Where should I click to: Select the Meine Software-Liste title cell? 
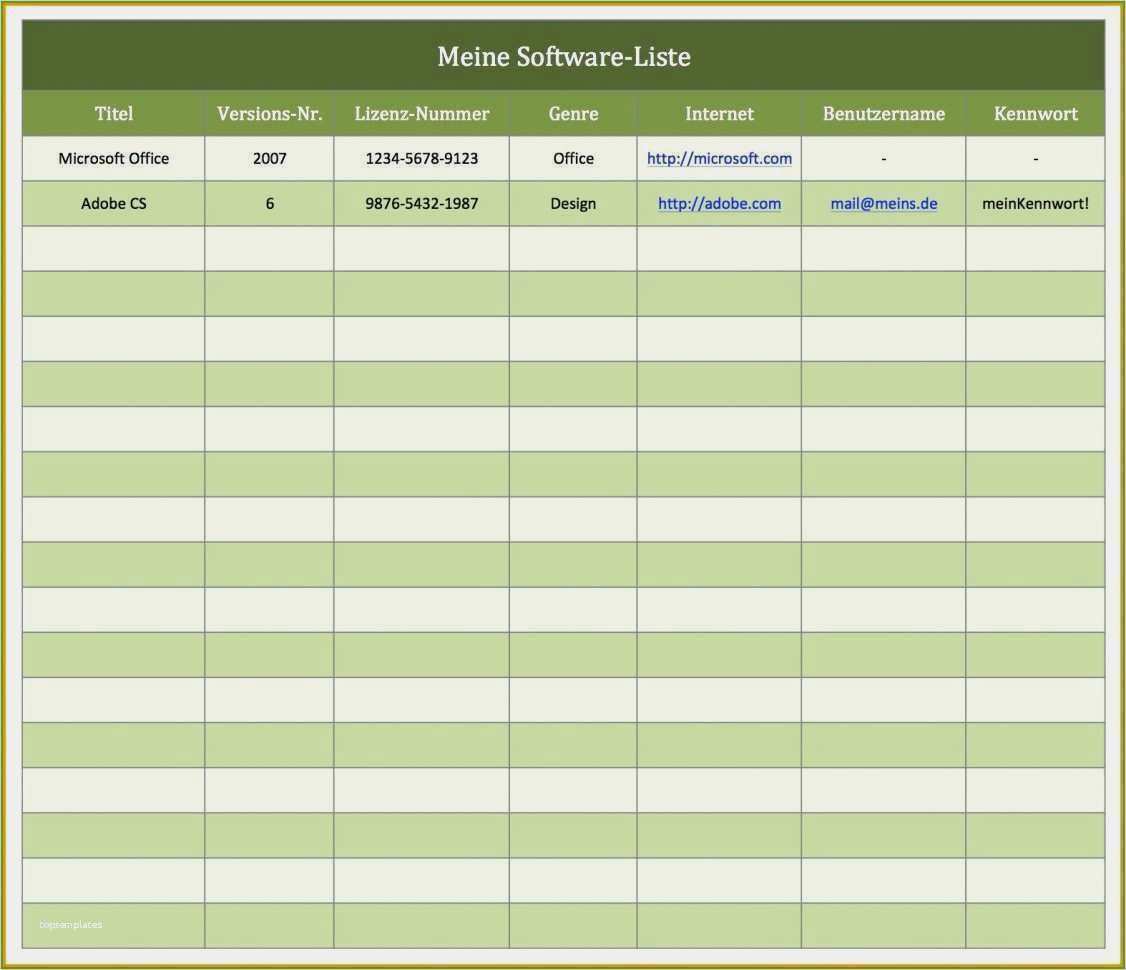pos(564,55)
